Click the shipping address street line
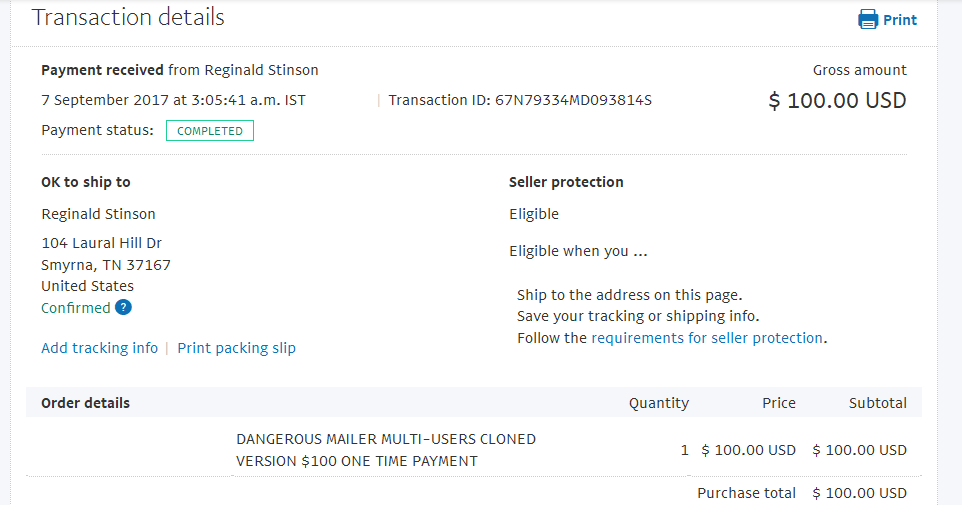Viewport: 962px width, 505px height. [x=101, y=243]
